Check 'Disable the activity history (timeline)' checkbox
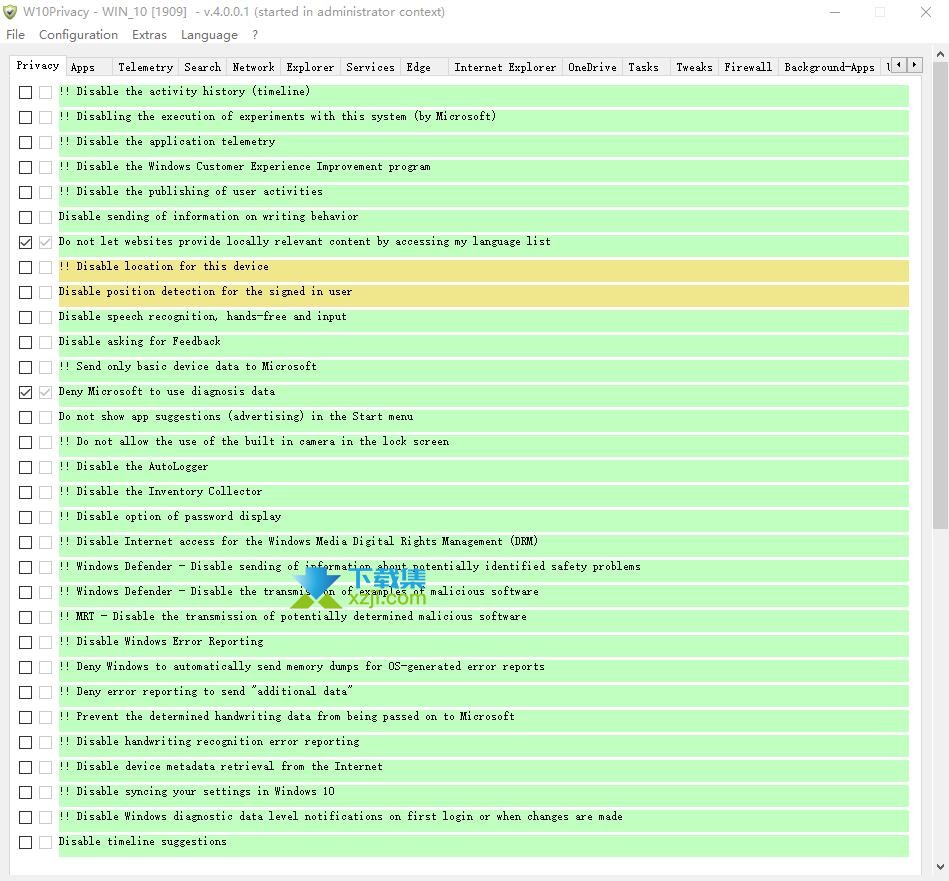Screen dimensions: 949x881 click(25, 92)
